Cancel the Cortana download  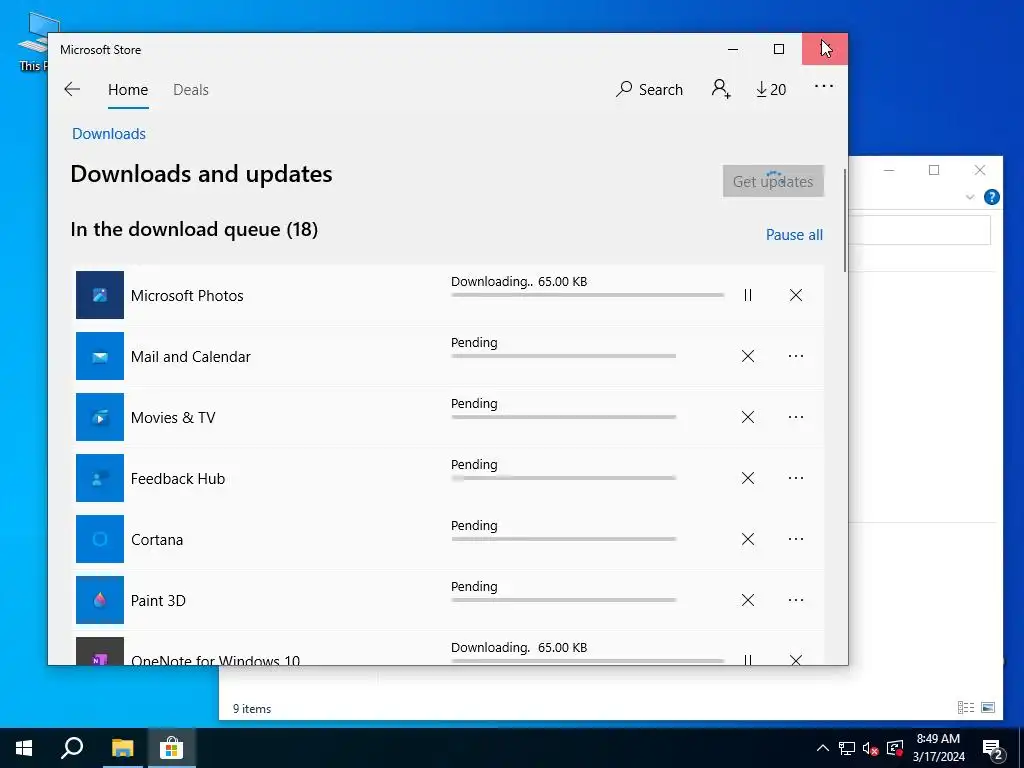coord(748,539)
